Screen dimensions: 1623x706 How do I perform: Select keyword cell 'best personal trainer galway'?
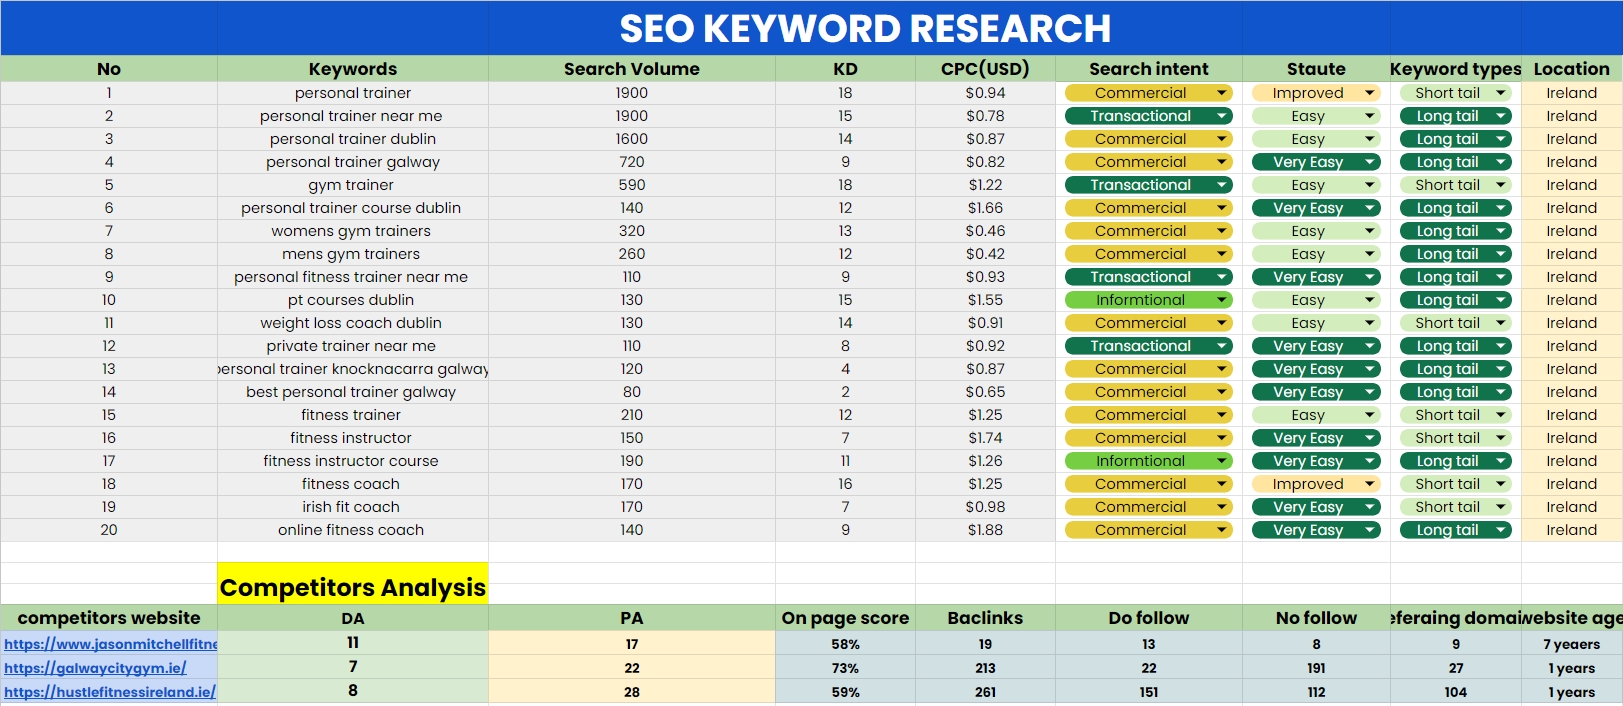[x=351, y=392]
